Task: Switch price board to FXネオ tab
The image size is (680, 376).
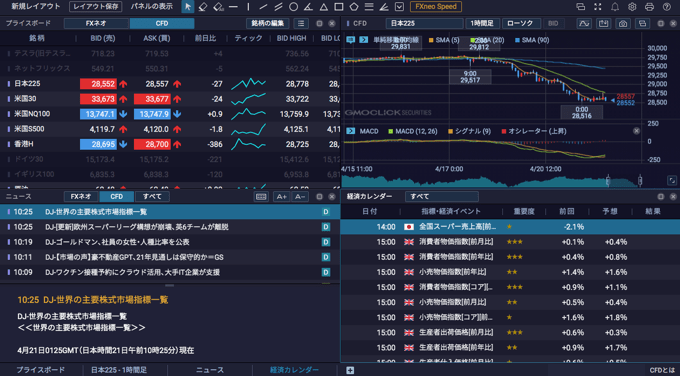Action: (96, 23)
